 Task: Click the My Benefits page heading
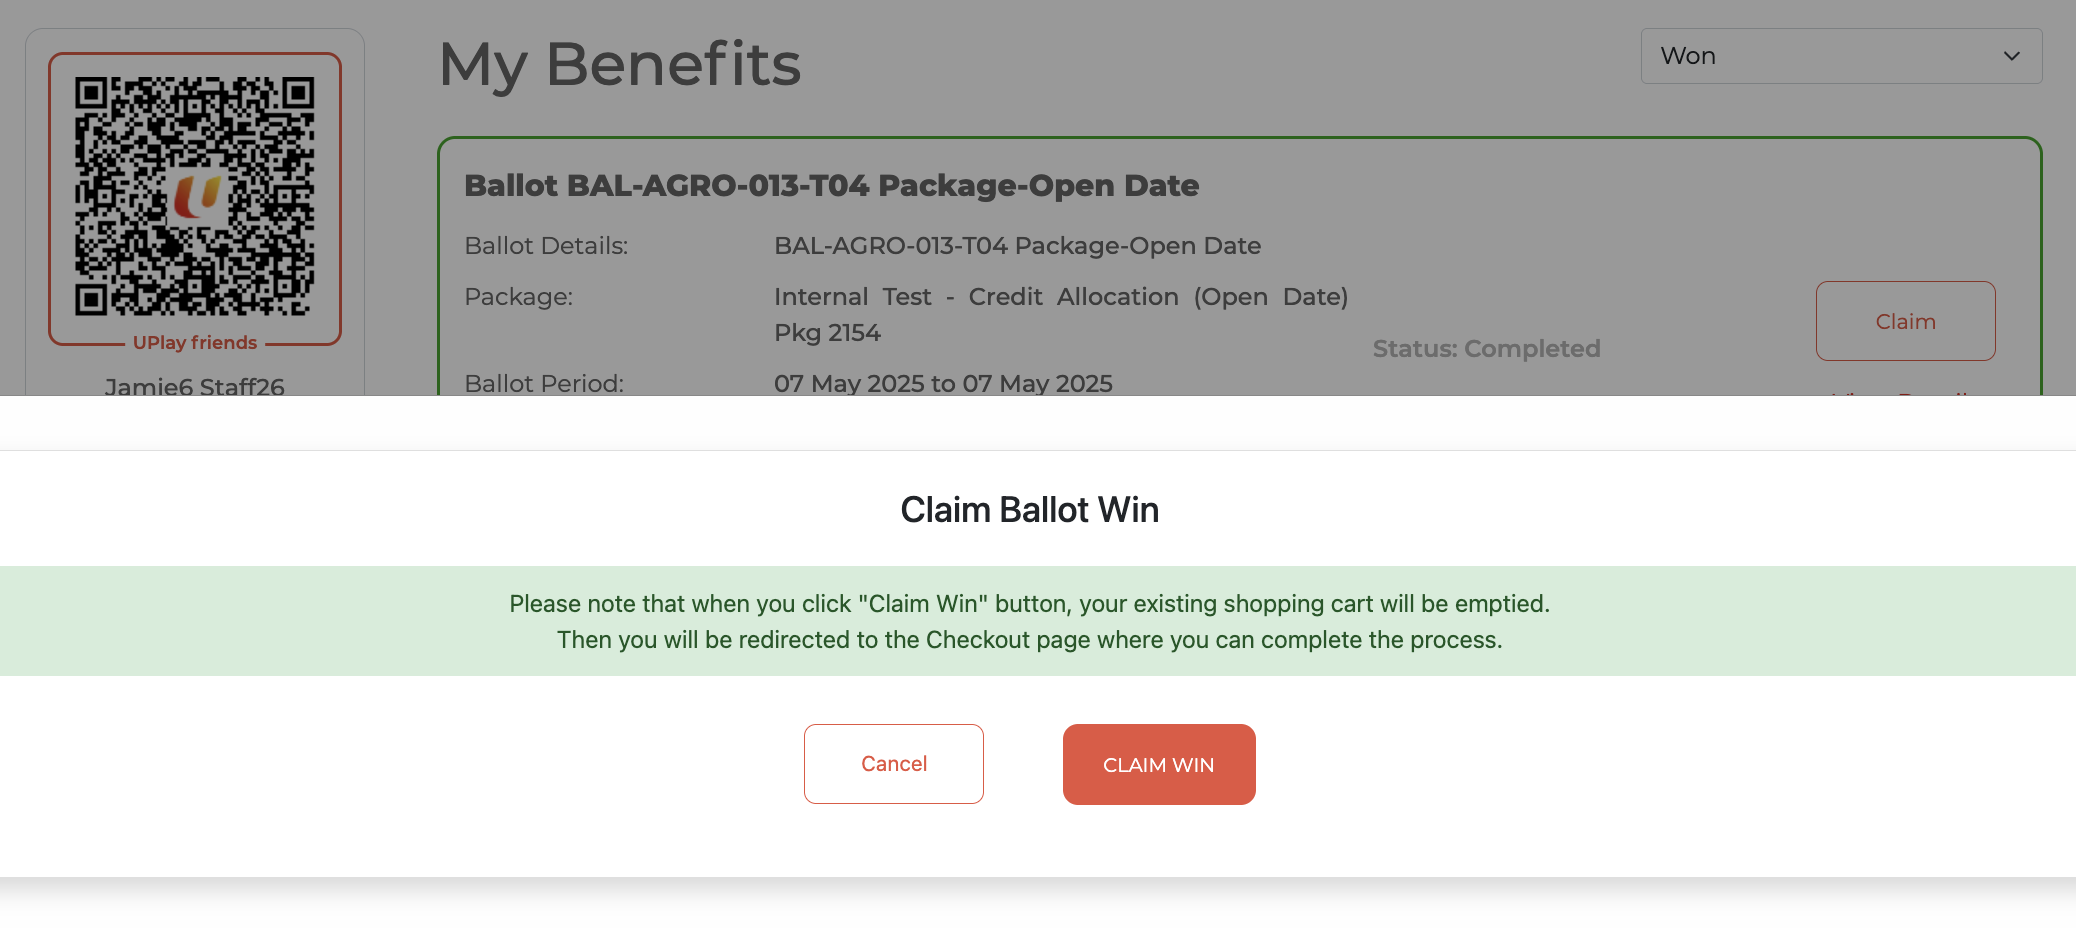620,64
